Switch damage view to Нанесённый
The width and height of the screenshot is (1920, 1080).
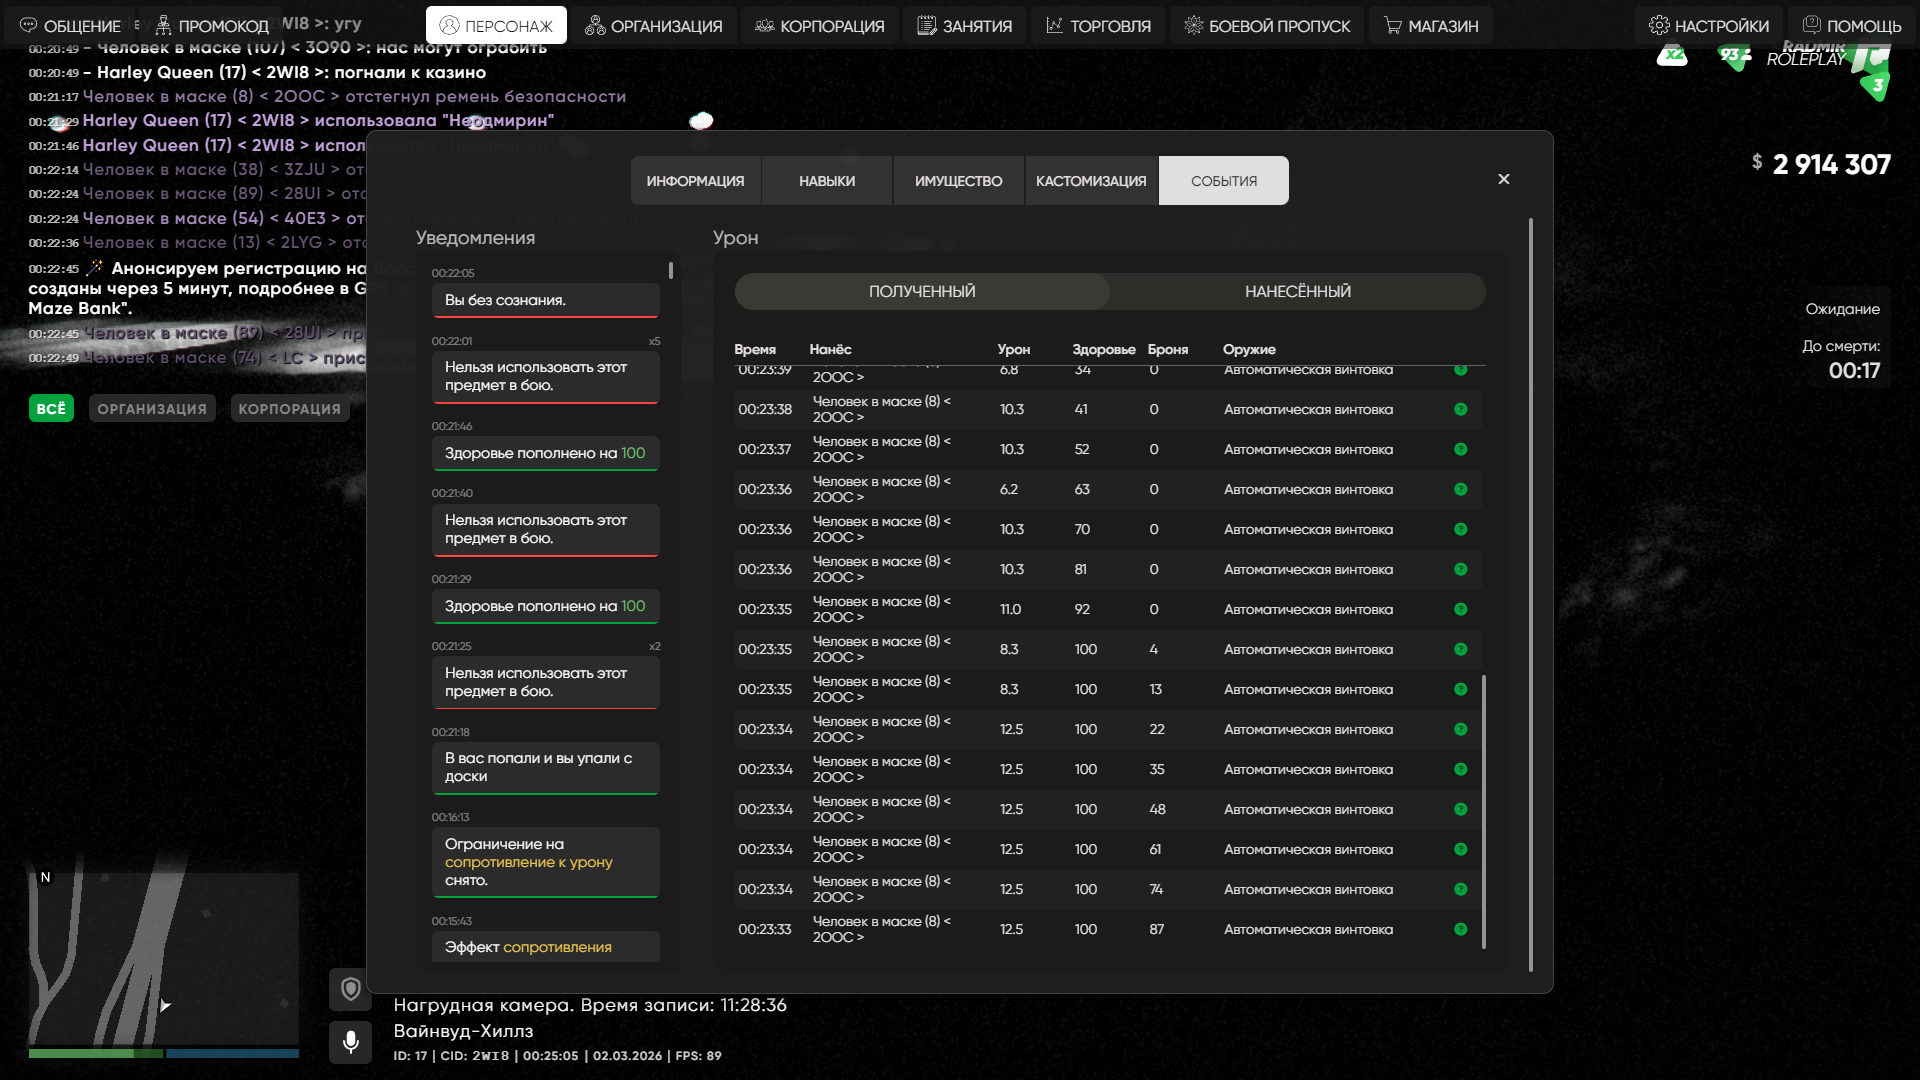(1297, 291)
